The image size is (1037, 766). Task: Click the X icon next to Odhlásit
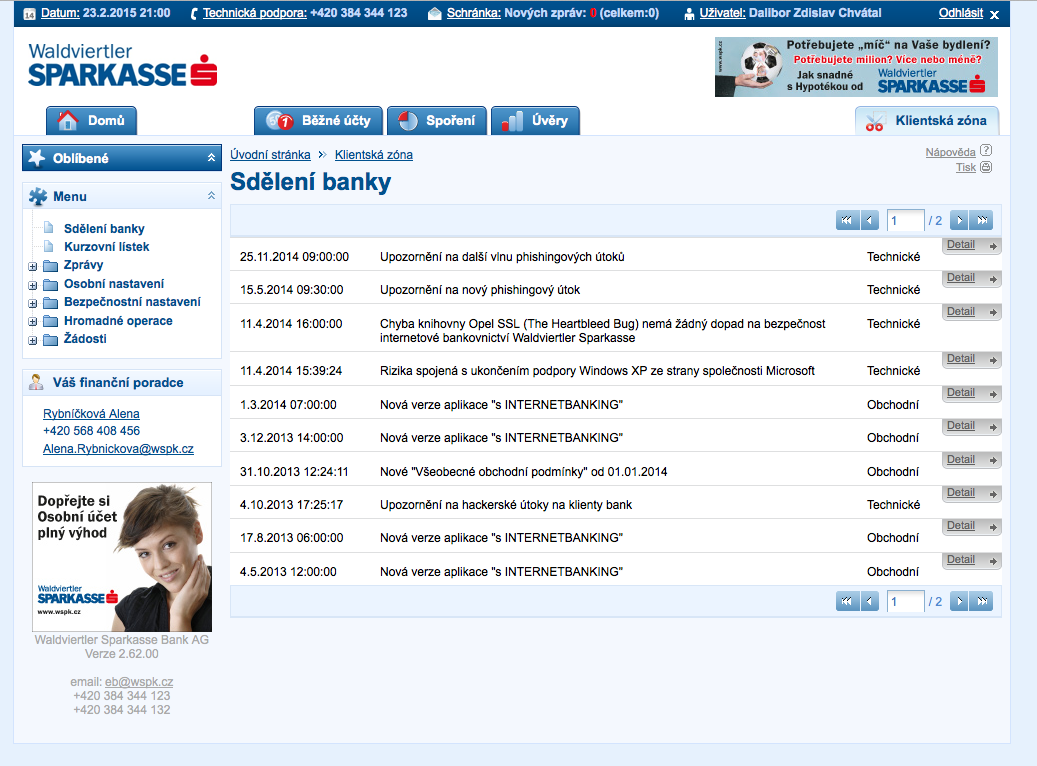[x=994, y=15]
